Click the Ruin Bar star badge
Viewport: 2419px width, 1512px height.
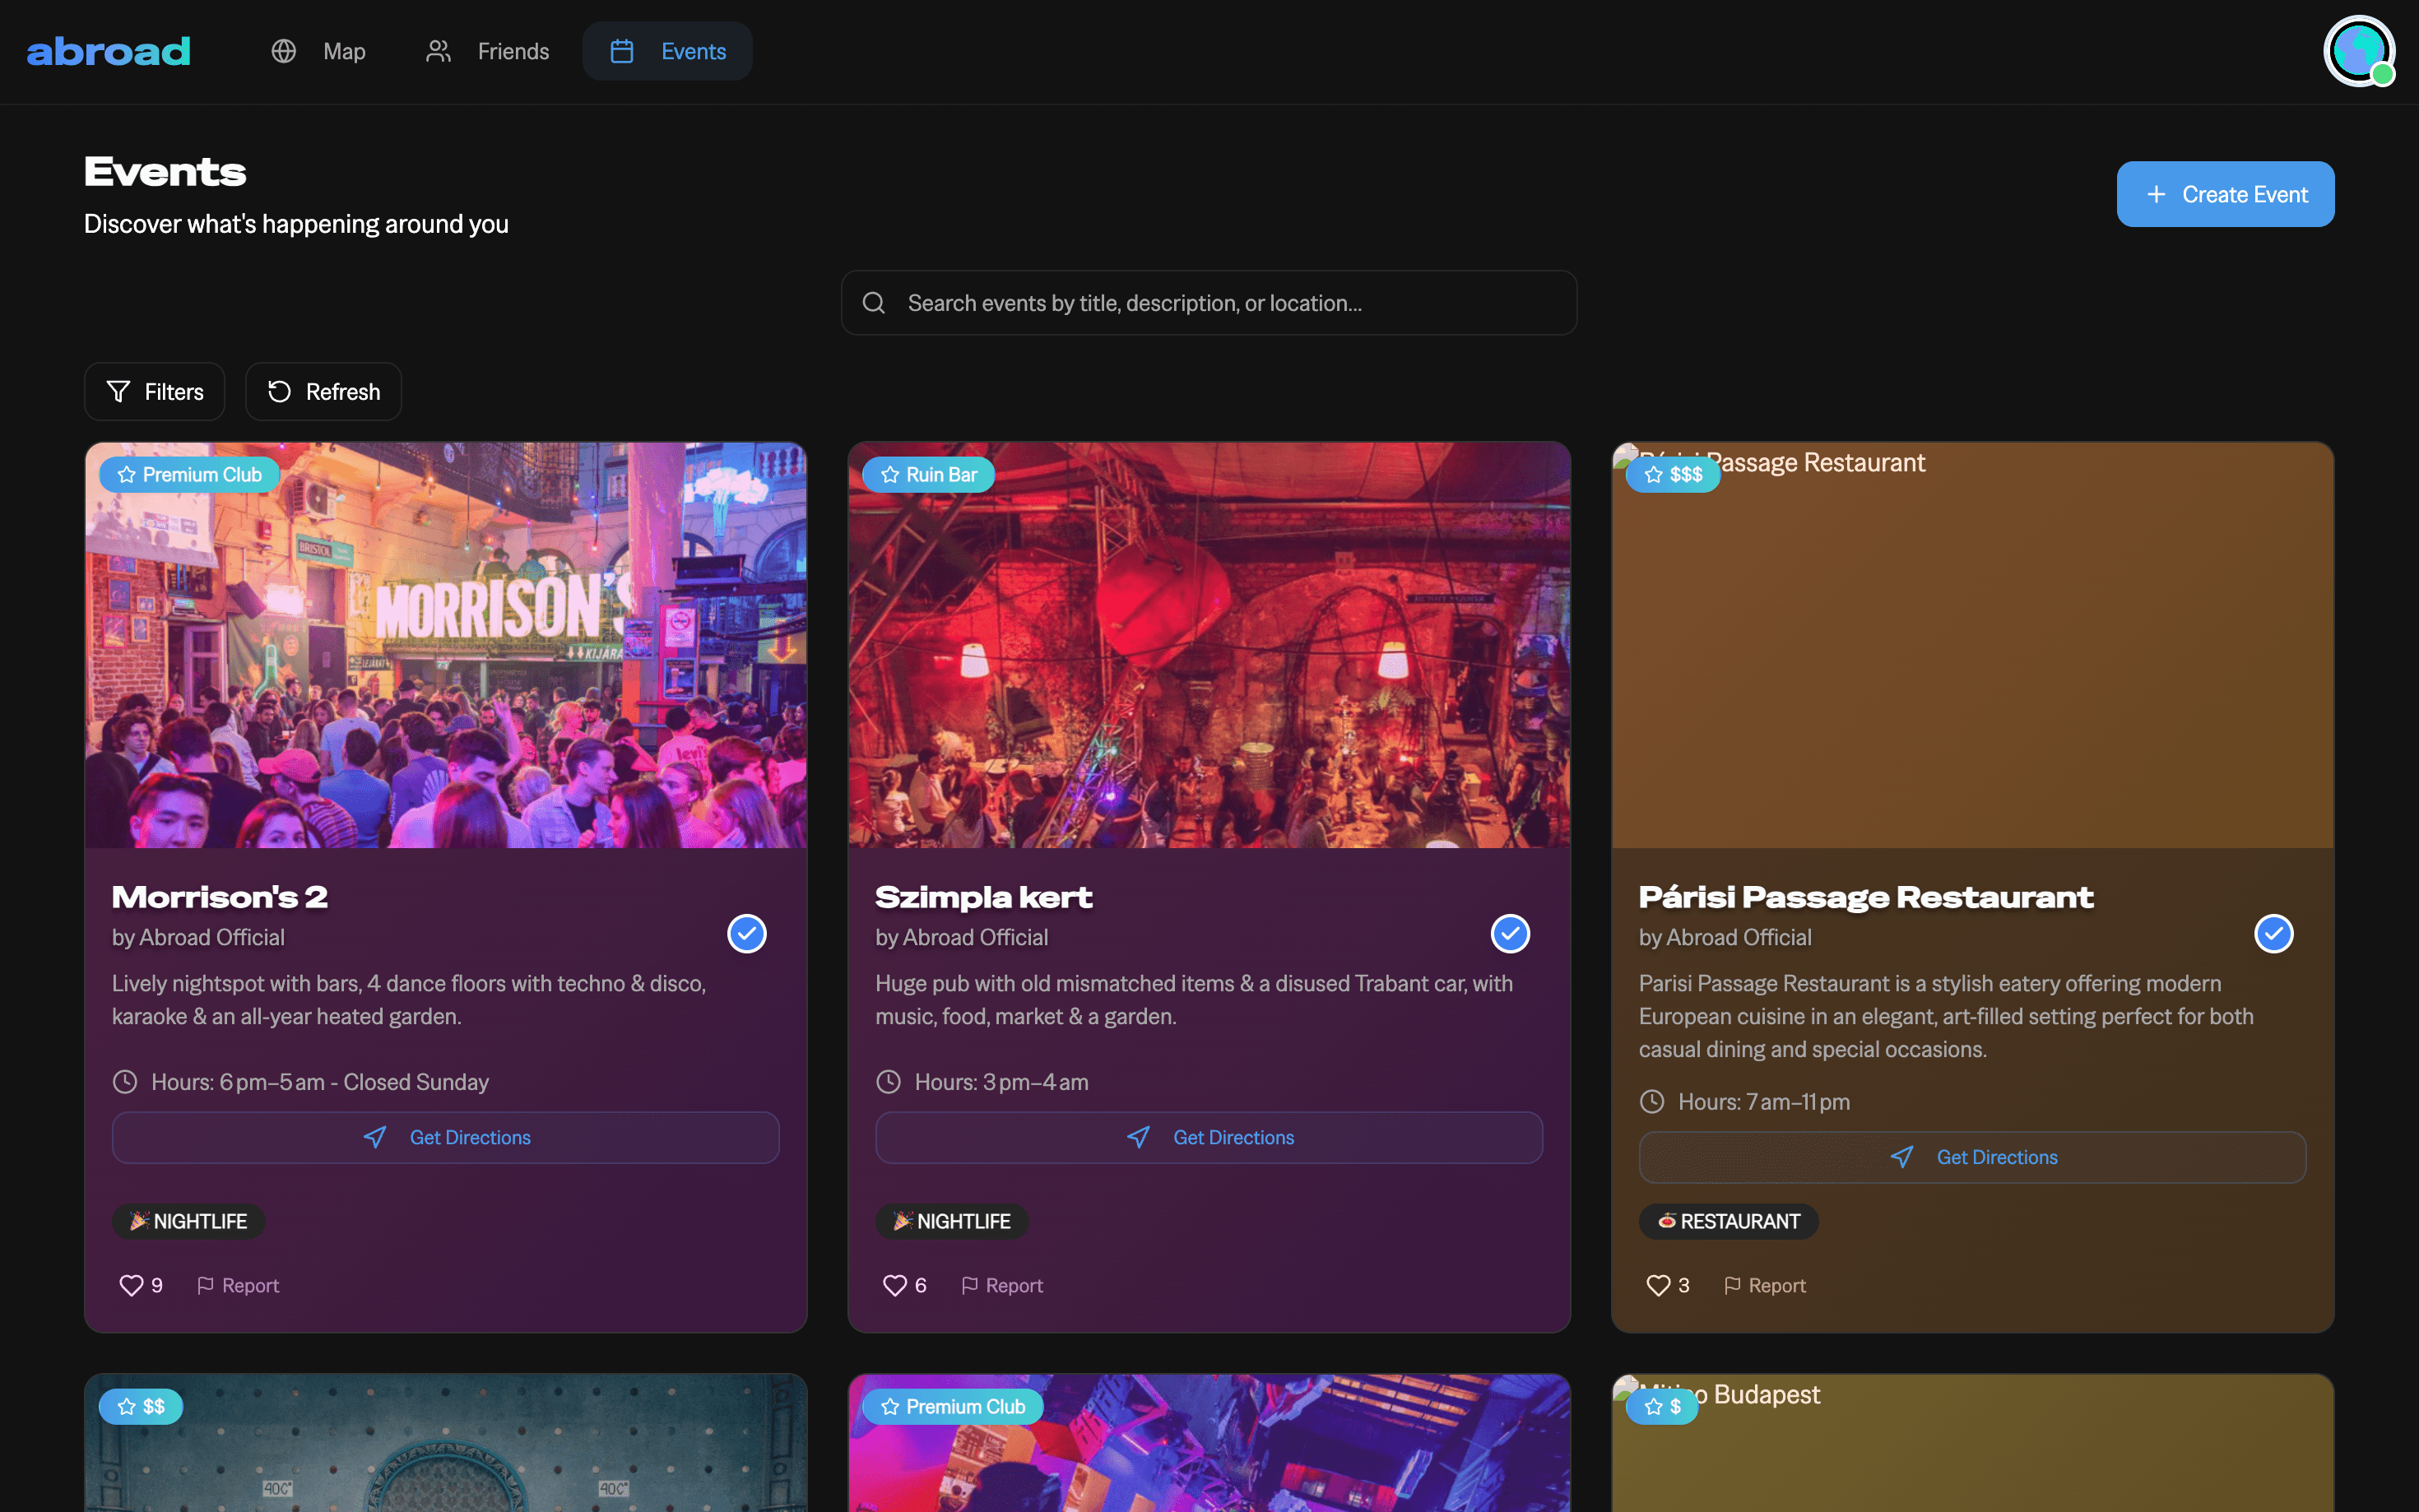coord(928,474)
